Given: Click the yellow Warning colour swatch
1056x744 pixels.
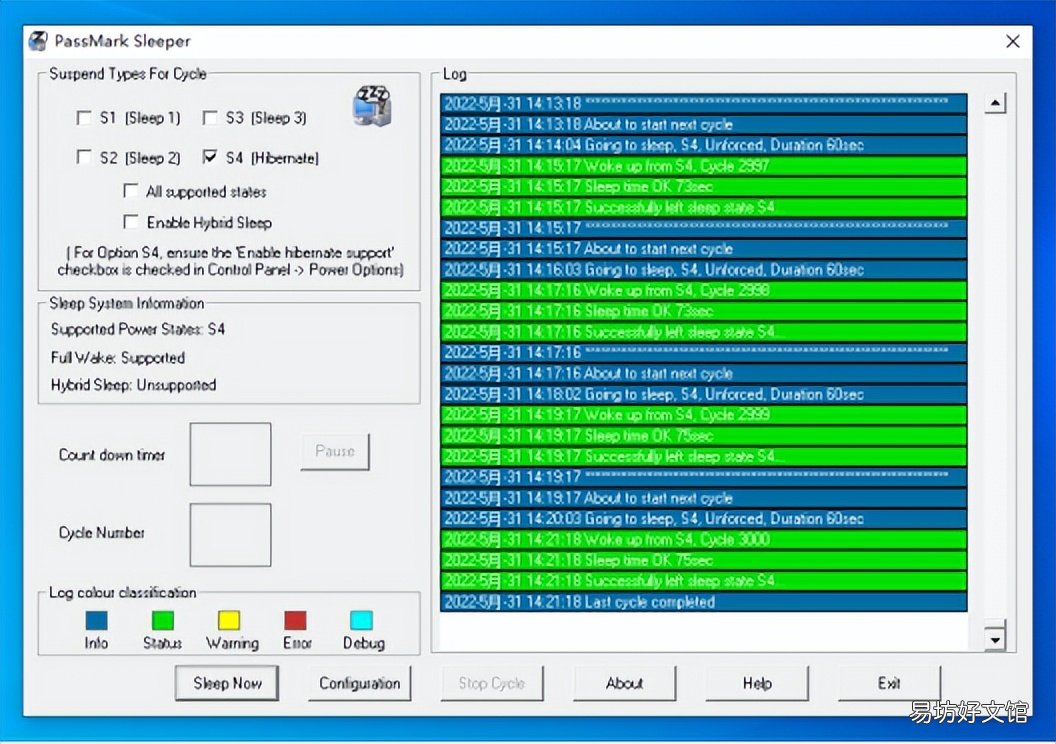Looking at the screenshot, I should coord(229,620).
